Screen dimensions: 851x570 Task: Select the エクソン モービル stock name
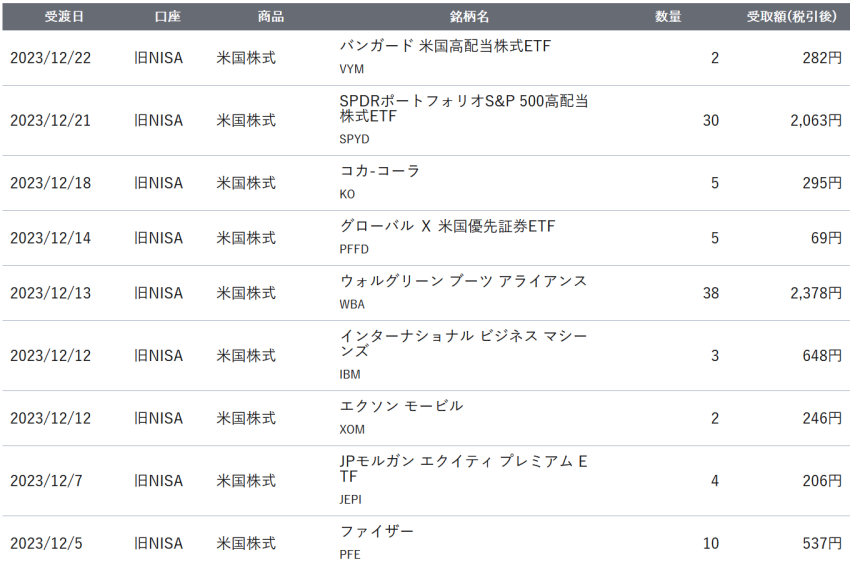401,406
